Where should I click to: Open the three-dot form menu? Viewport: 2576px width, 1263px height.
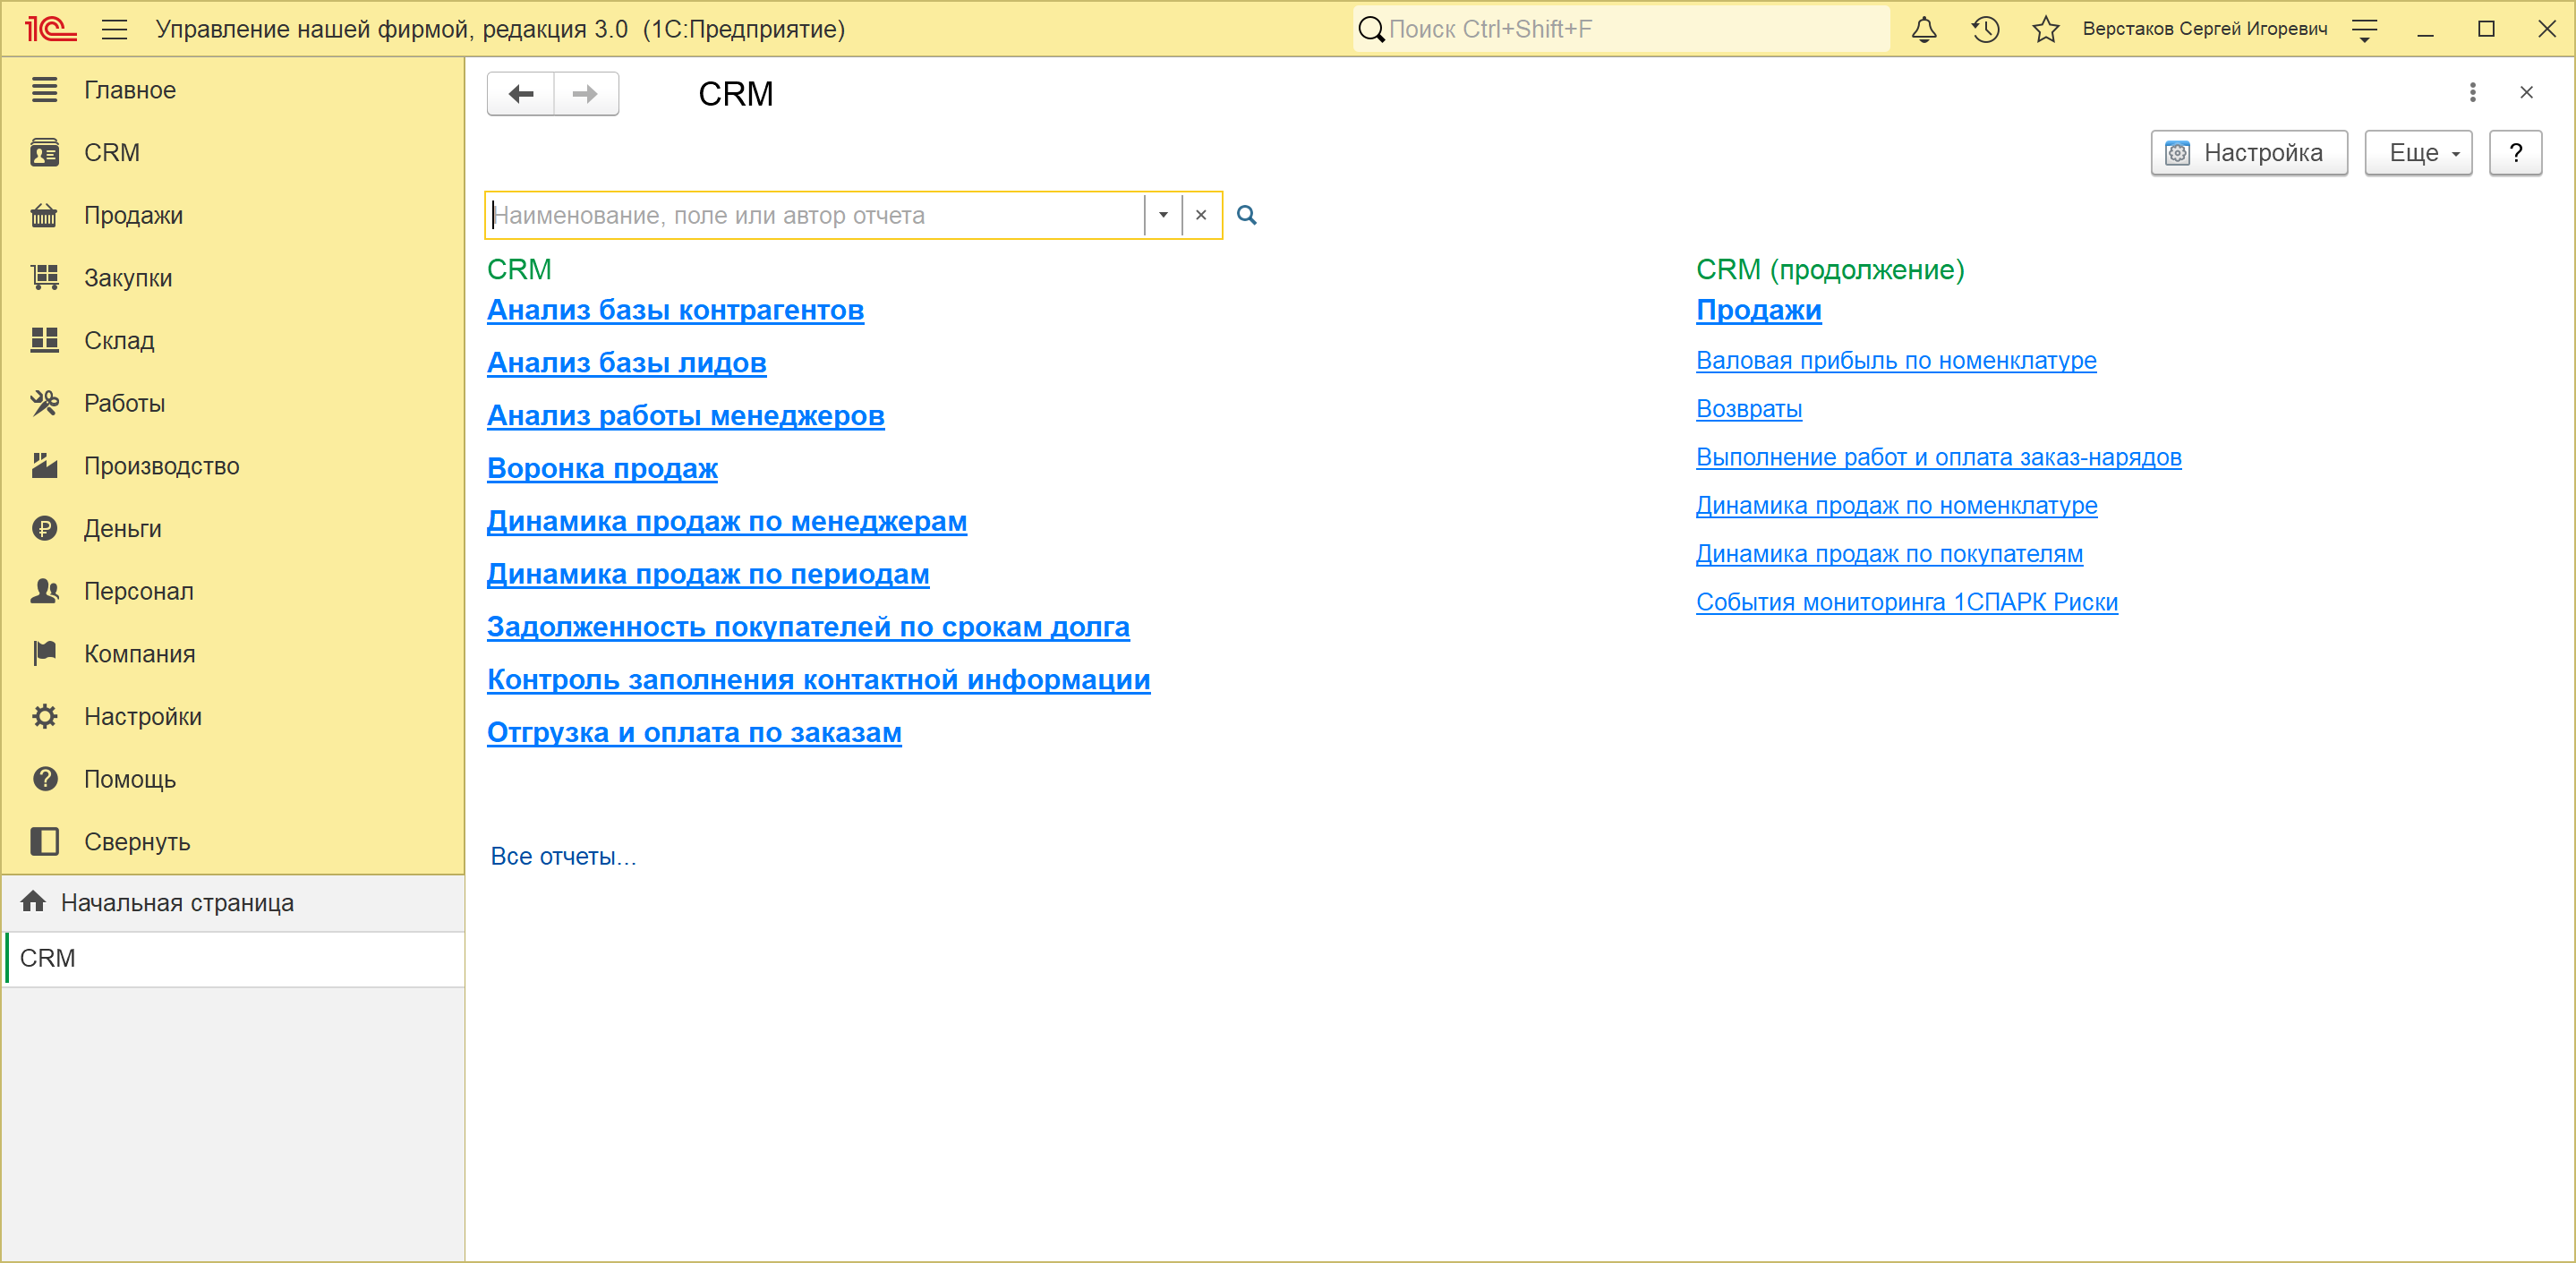tap(2472, 93)
